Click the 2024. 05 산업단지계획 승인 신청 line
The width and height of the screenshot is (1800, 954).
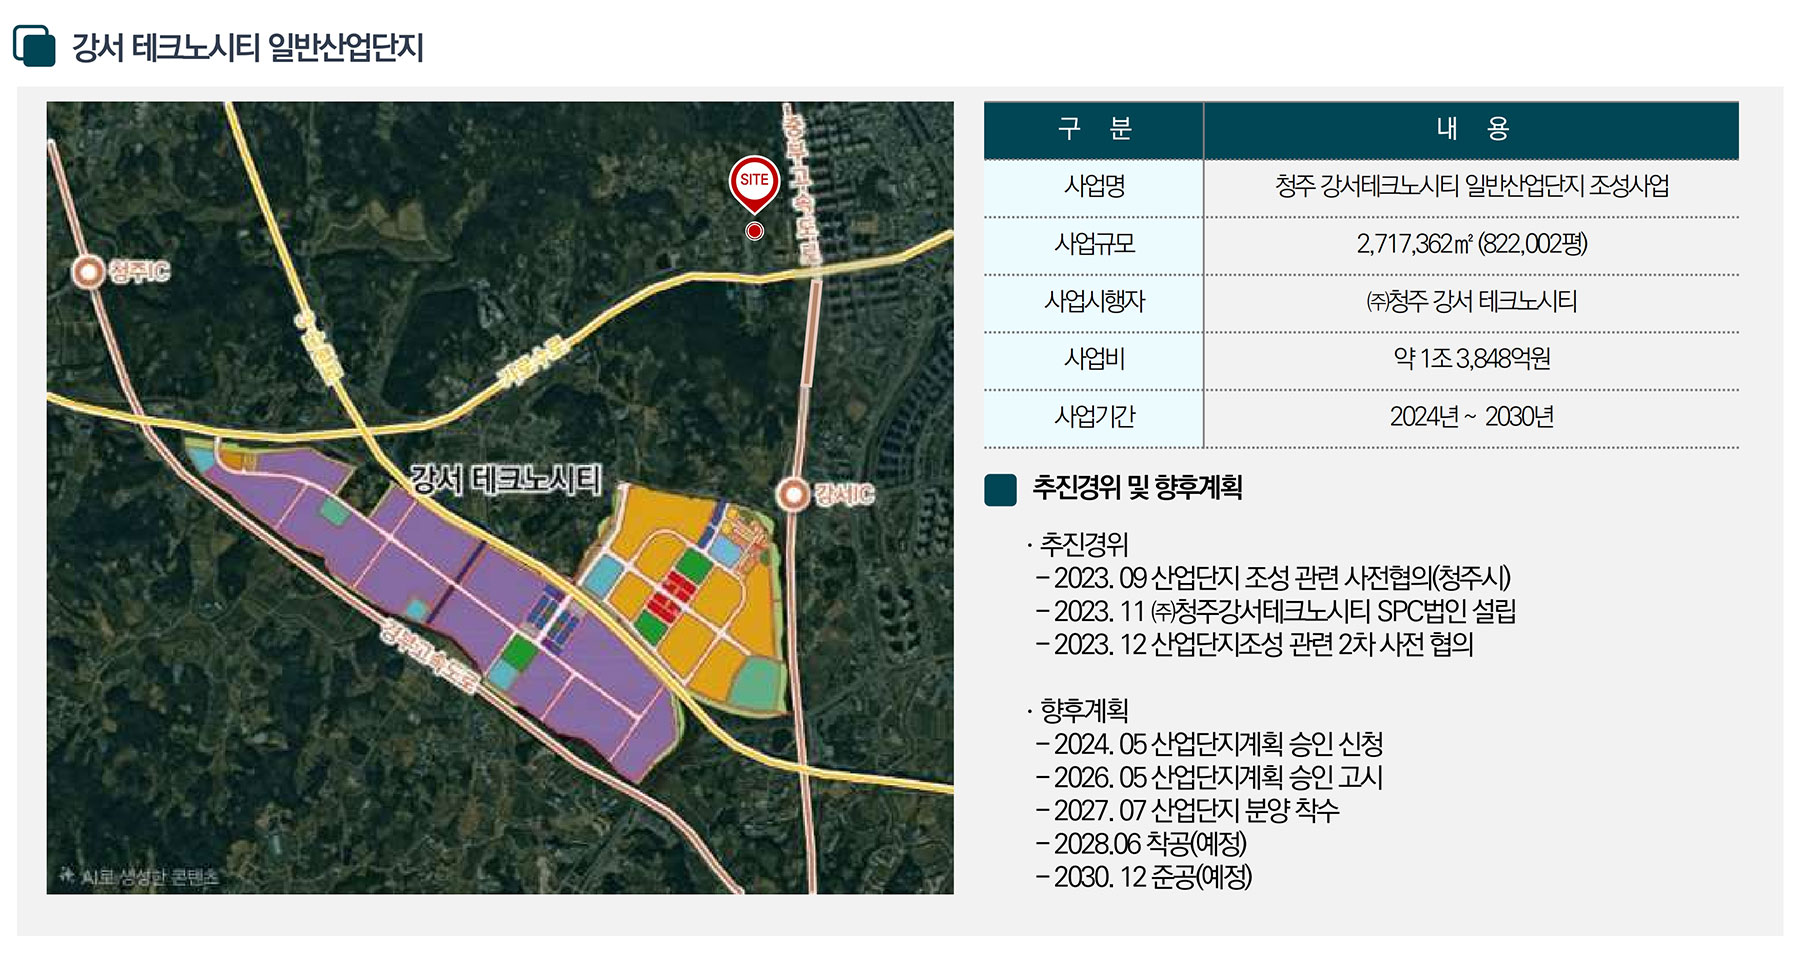coord(1210,744)
